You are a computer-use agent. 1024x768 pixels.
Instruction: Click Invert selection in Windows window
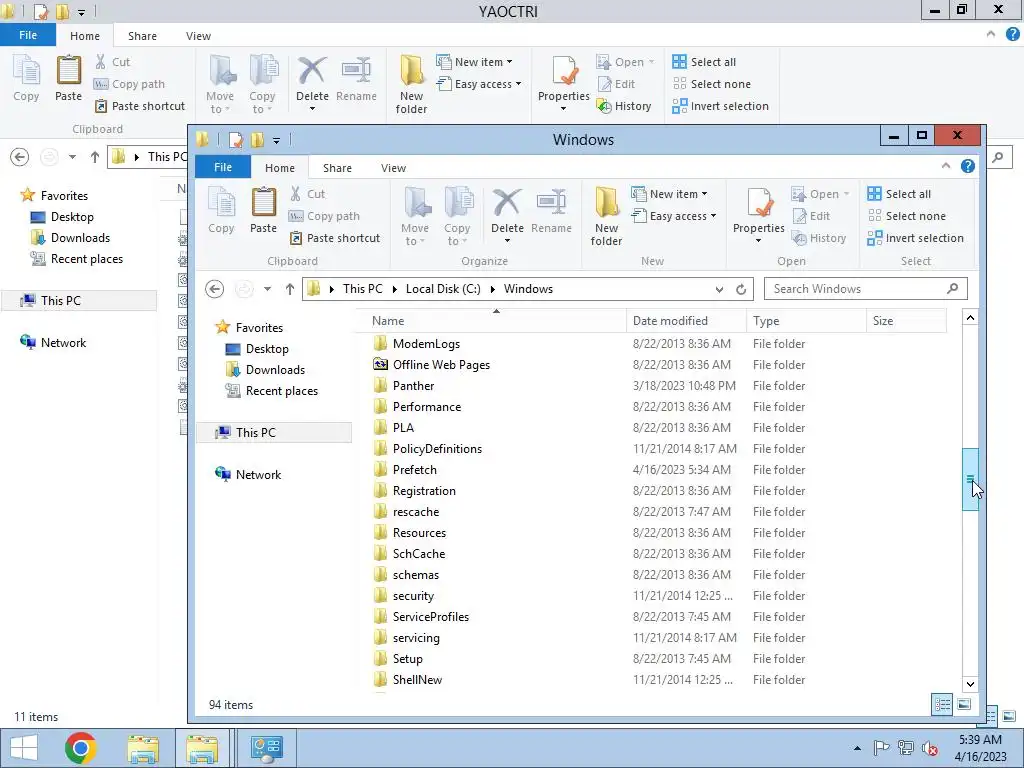click(916, 238)
